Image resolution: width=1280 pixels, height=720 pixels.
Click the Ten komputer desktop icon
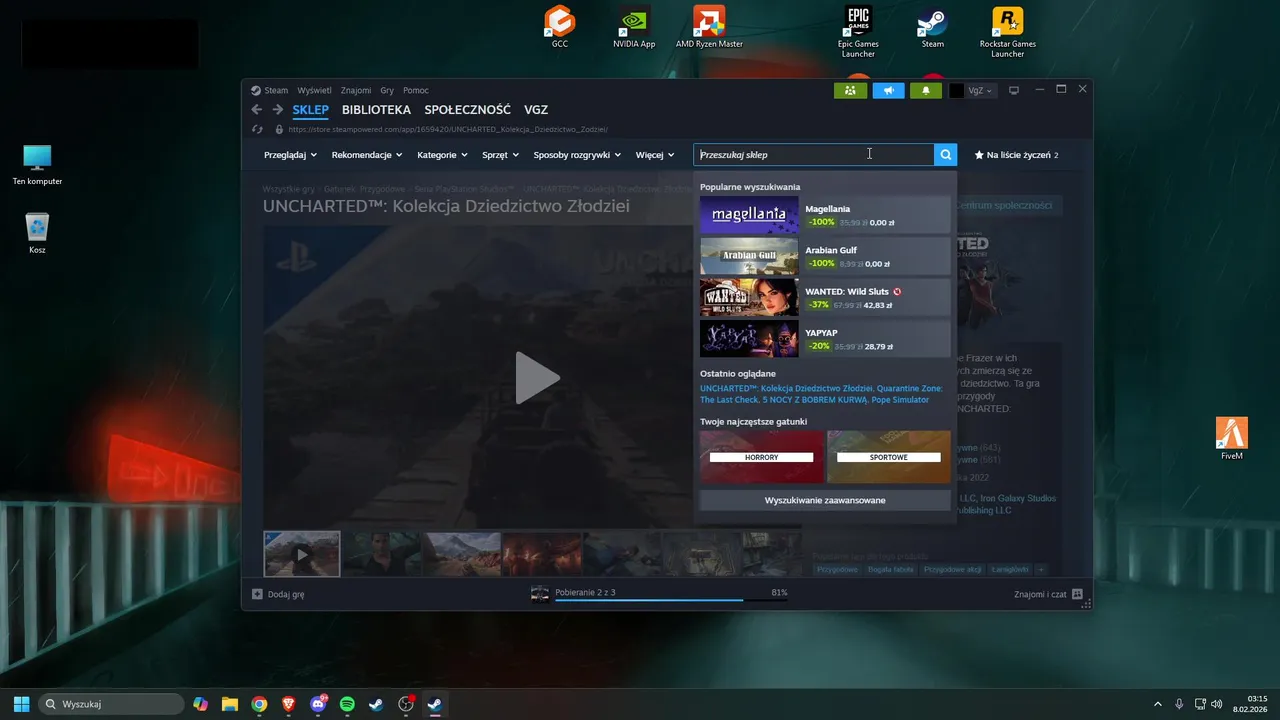tap(37, 164)
